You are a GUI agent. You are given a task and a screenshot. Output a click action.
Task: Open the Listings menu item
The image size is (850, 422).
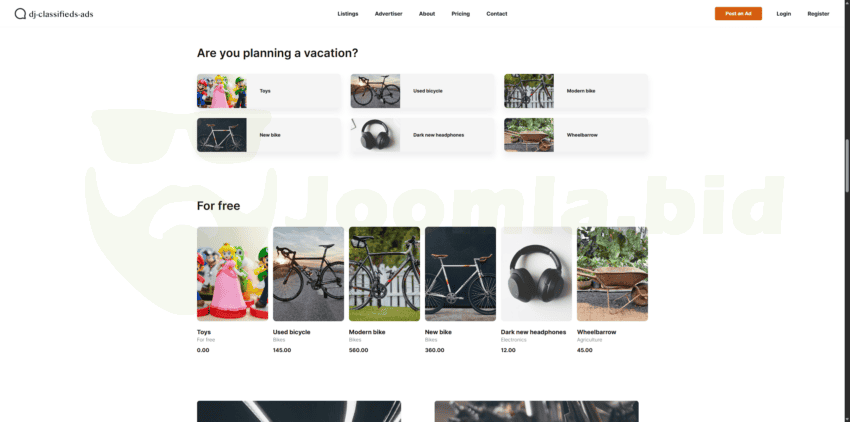tap(347, 14)
